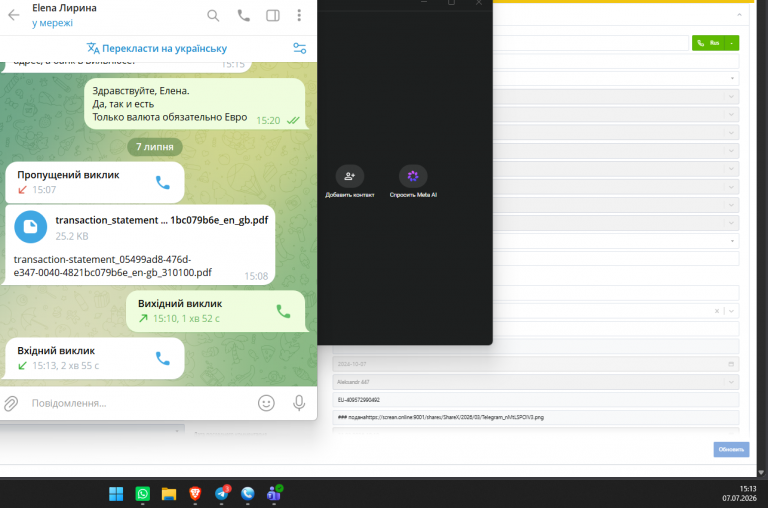Click phone icon in 'Вхідний виклик' bubble
Image resolution: width=768 pixels, height=508 pixels.
point(163,358)
